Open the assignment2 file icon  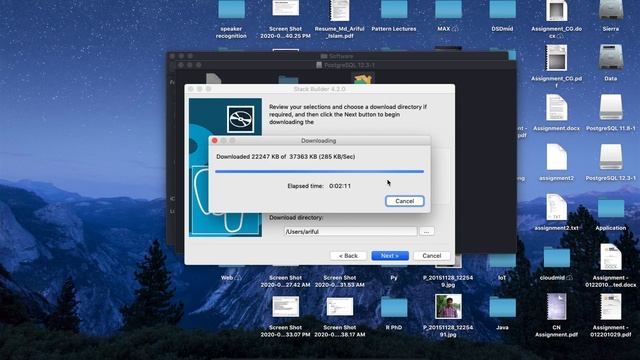(556, 157)
